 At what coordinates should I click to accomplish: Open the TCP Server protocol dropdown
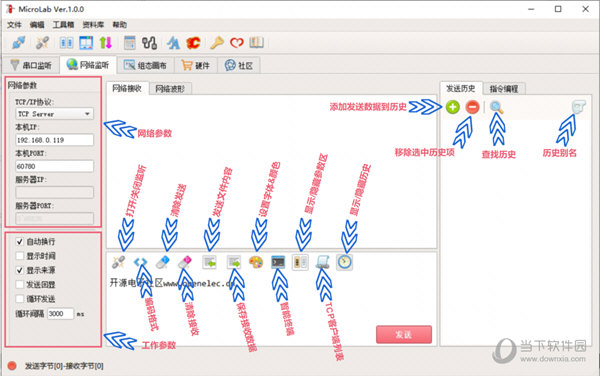coord(54,114)
